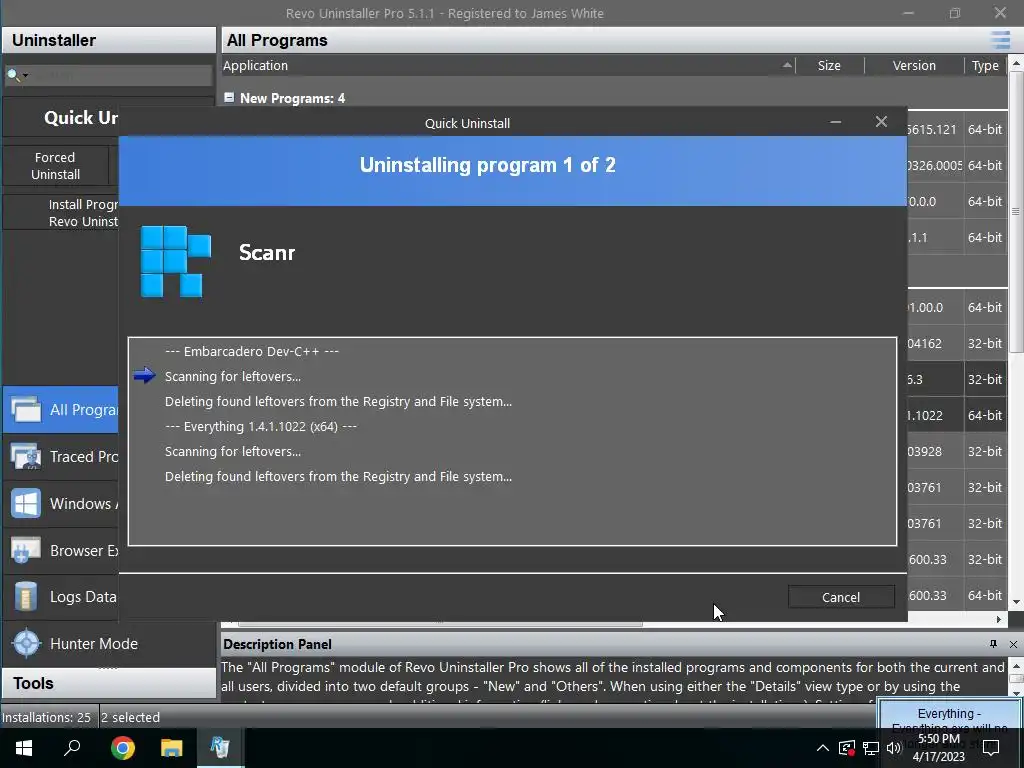Open the Windows Apps module

[x=61, y=504]
